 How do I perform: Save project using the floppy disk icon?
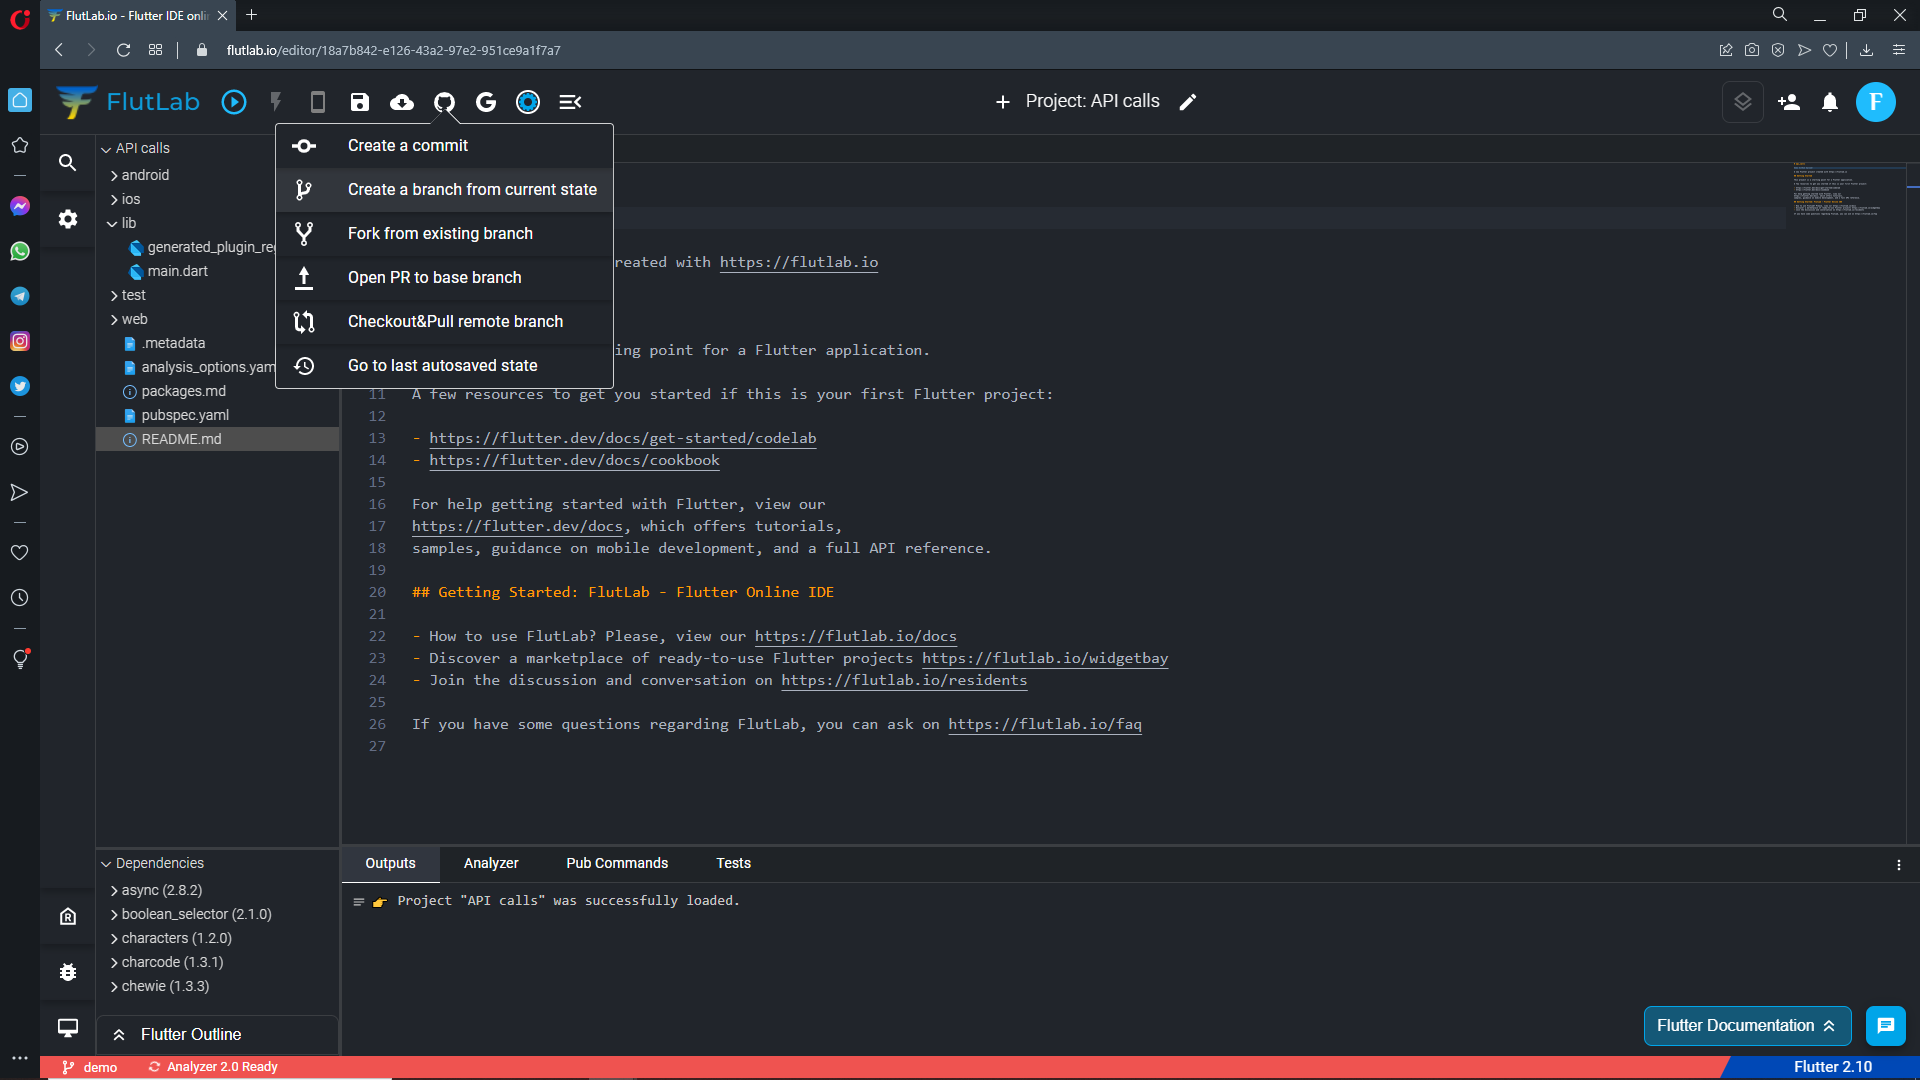360,102
